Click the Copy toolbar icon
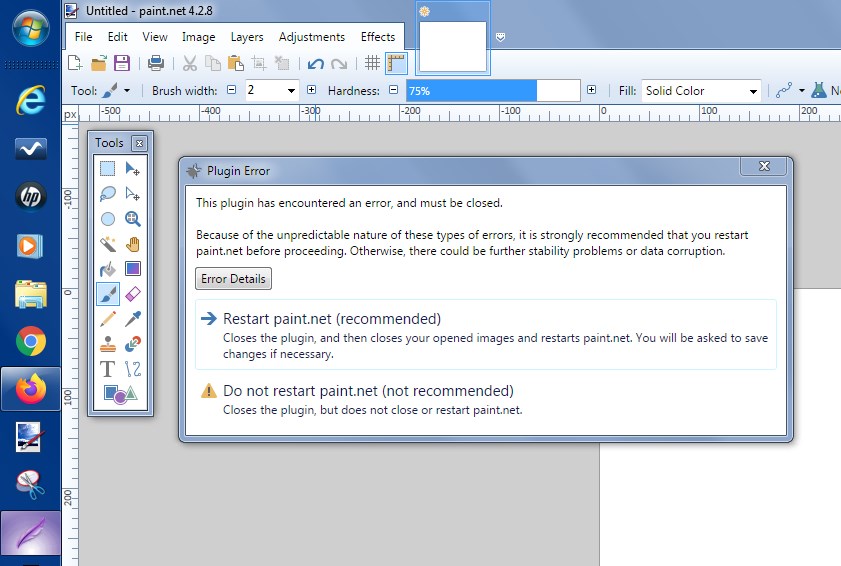This screenshot has width=841, height=566. (213, 63)
